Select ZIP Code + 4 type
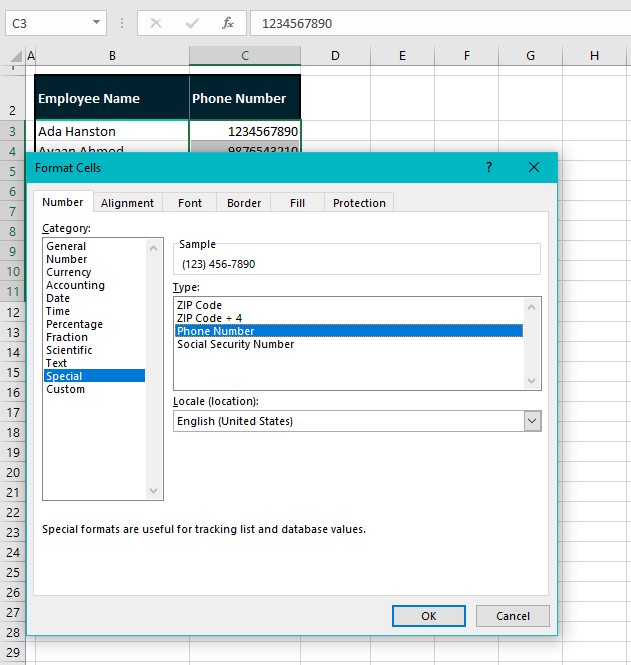The height and width of the screenshot is (665, 631). (x=349, y=318)
